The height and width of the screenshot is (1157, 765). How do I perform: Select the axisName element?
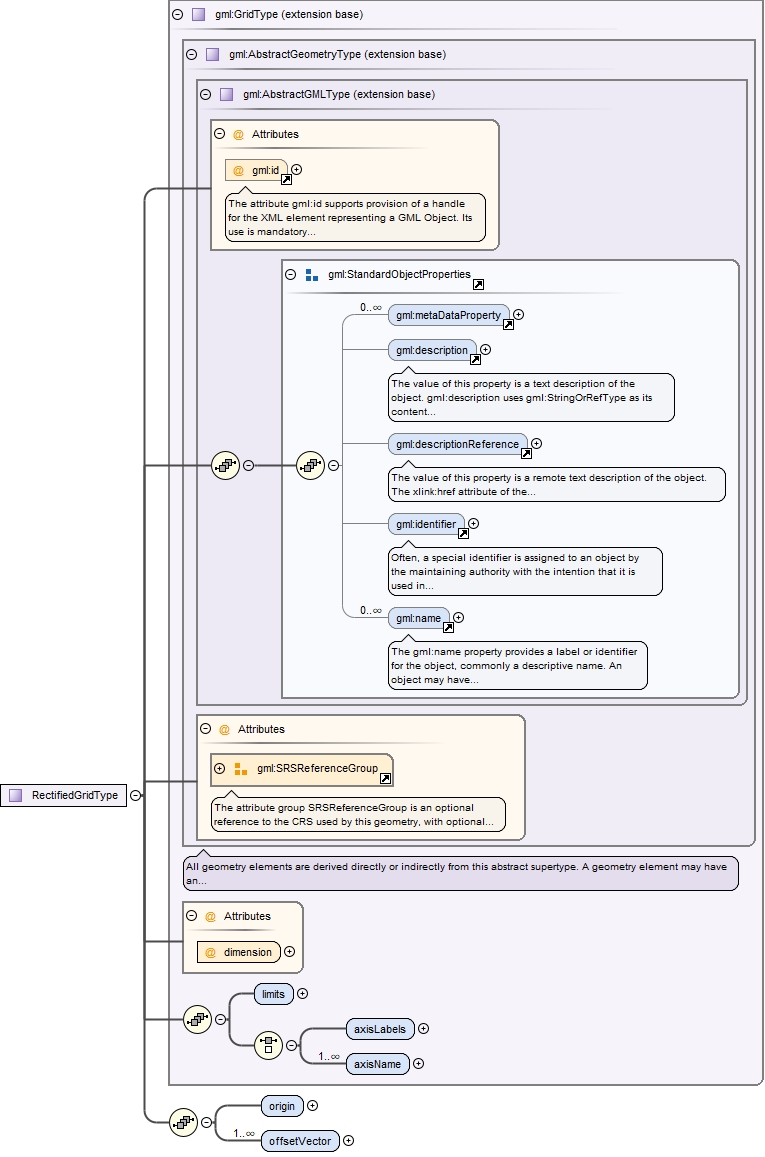tap(377, 1064)
